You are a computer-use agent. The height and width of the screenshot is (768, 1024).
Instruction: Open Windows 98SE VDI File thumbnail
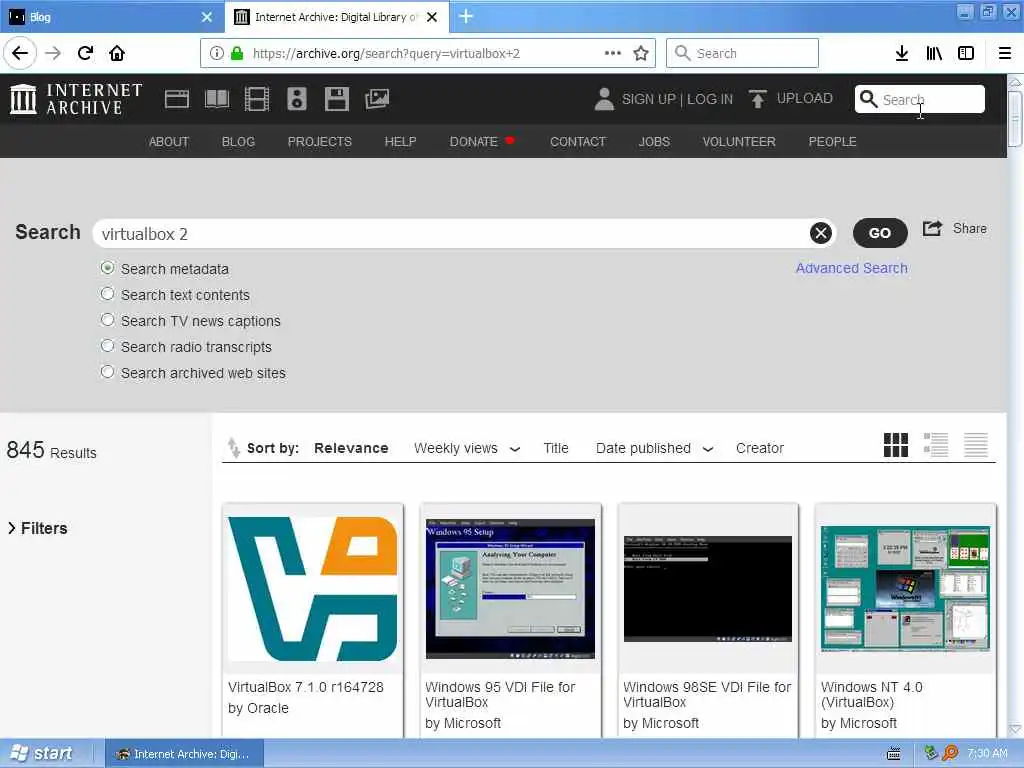tap(708, 588)
